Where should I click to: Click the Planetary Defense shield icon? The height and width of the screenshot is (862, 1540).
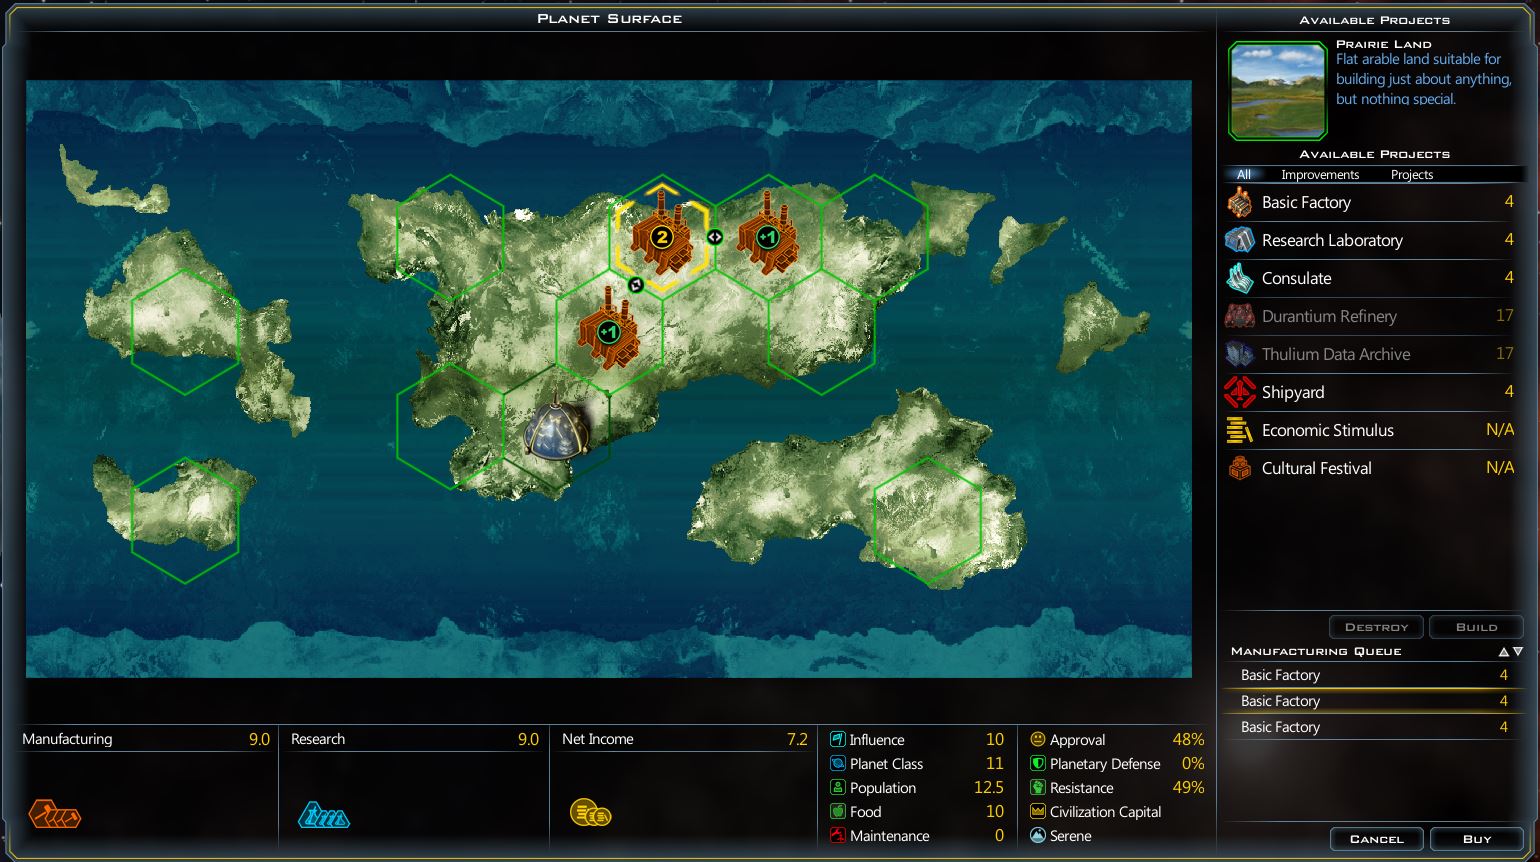pos(1038,764)
